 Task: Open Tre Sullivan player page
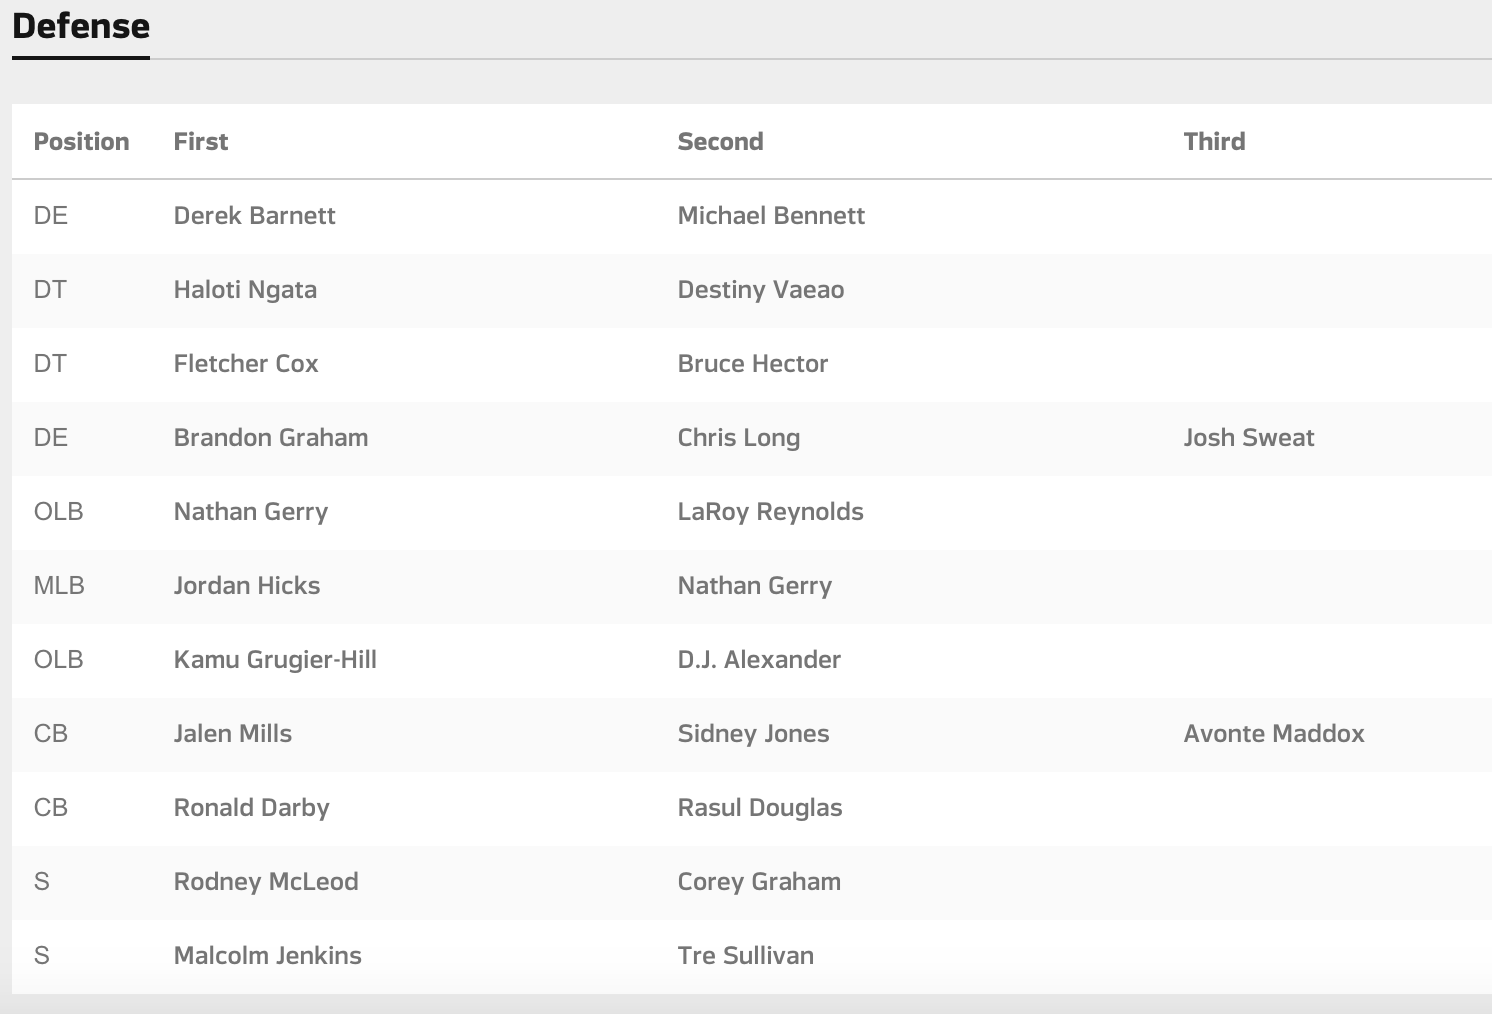pos(745,956)
